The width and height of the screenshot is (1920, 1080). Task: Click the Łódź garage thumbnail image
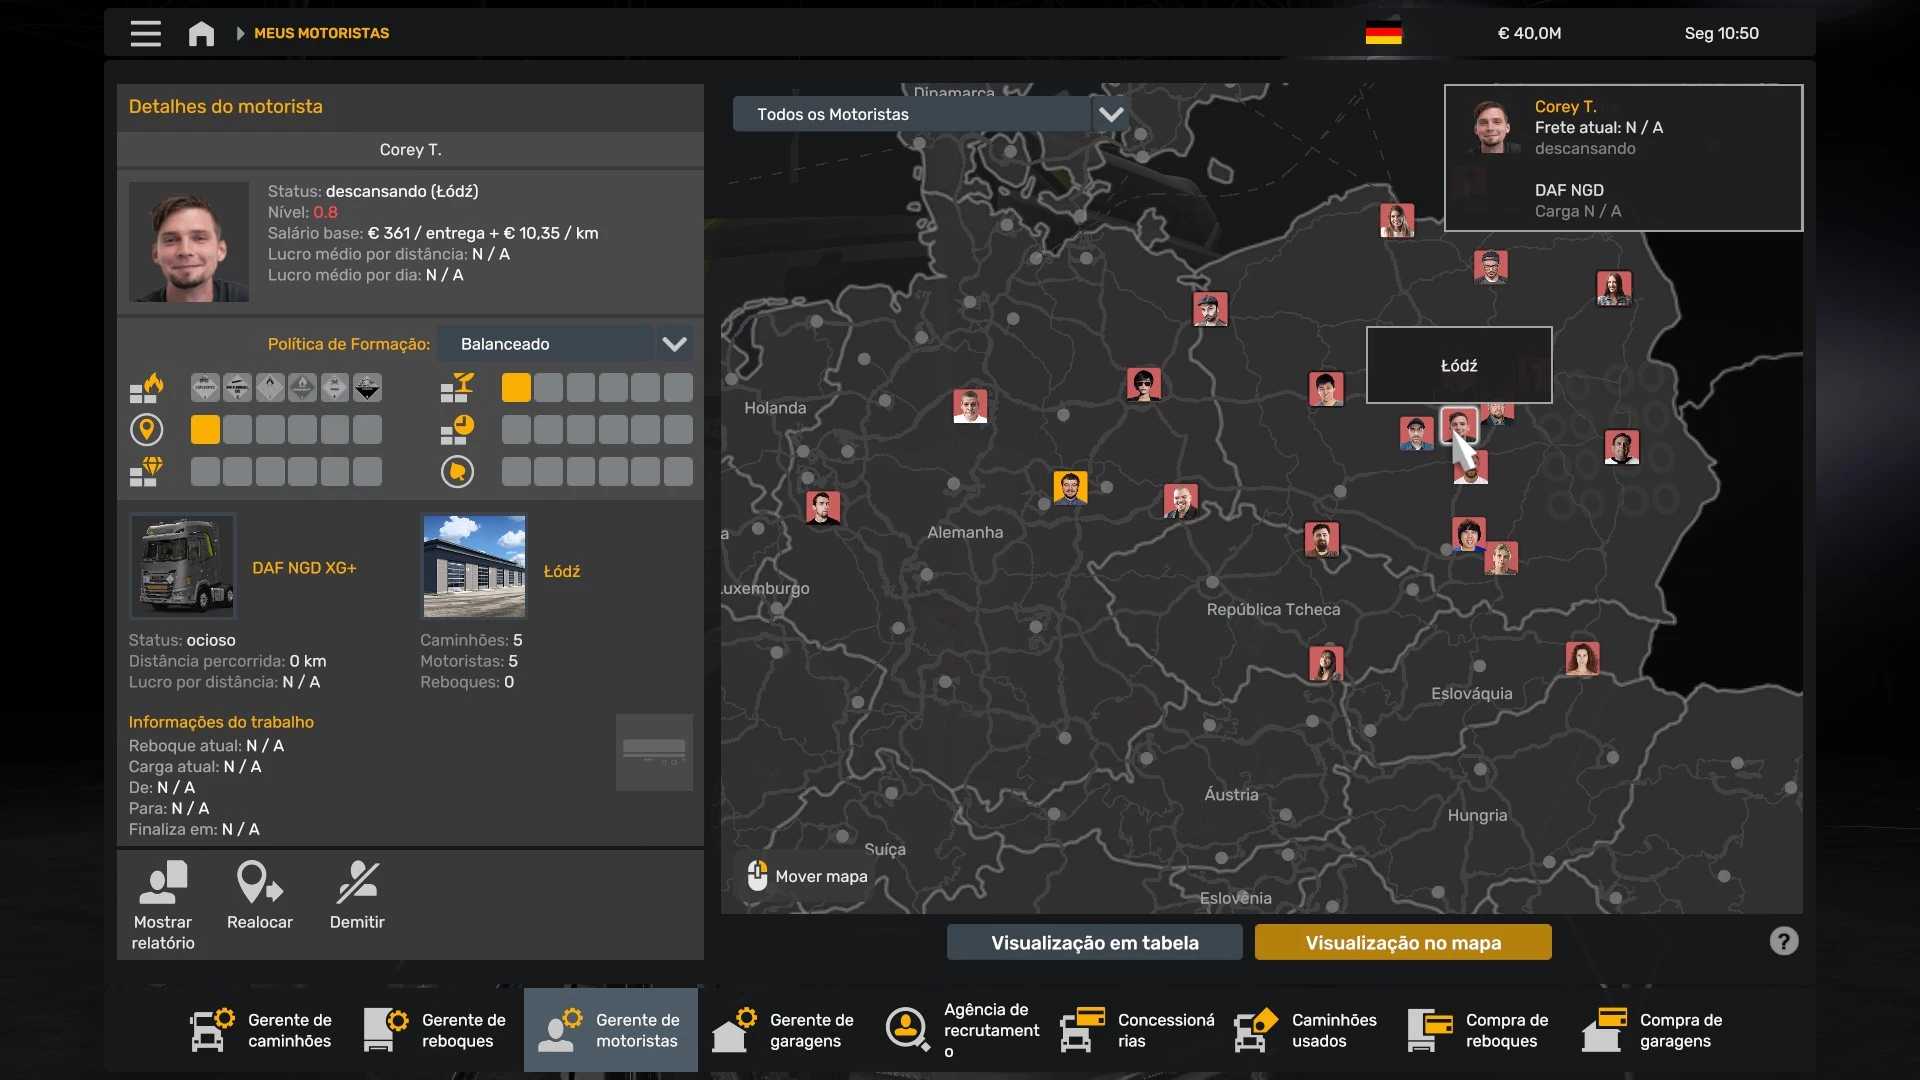(x=474, y=566)
